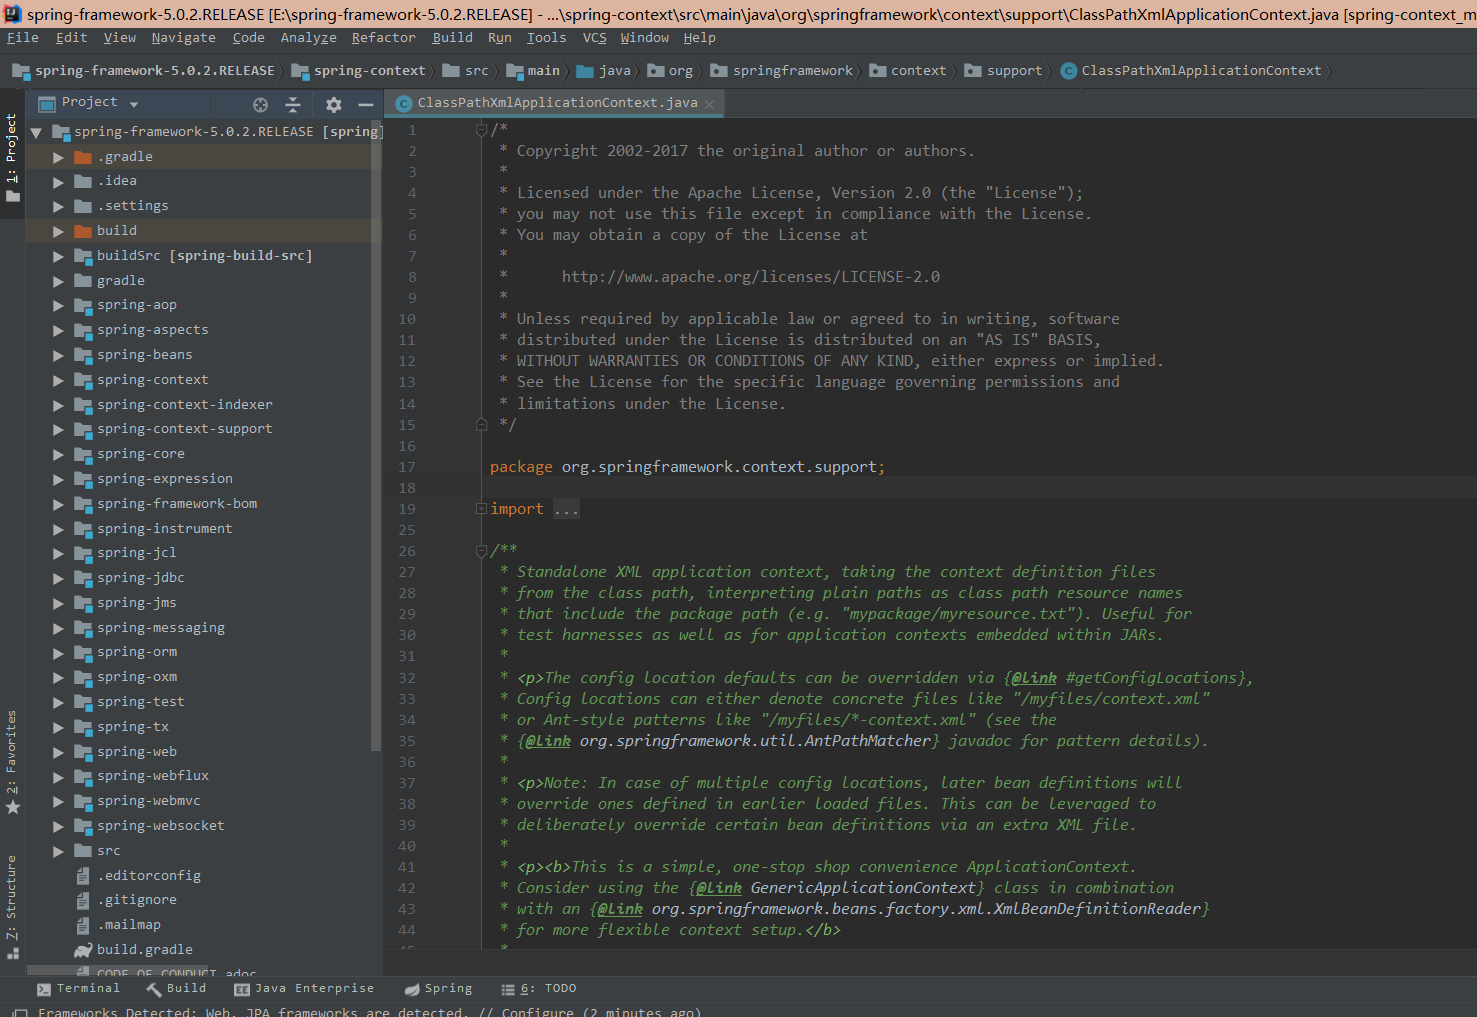Open the Refactor menu

point(383,38)
